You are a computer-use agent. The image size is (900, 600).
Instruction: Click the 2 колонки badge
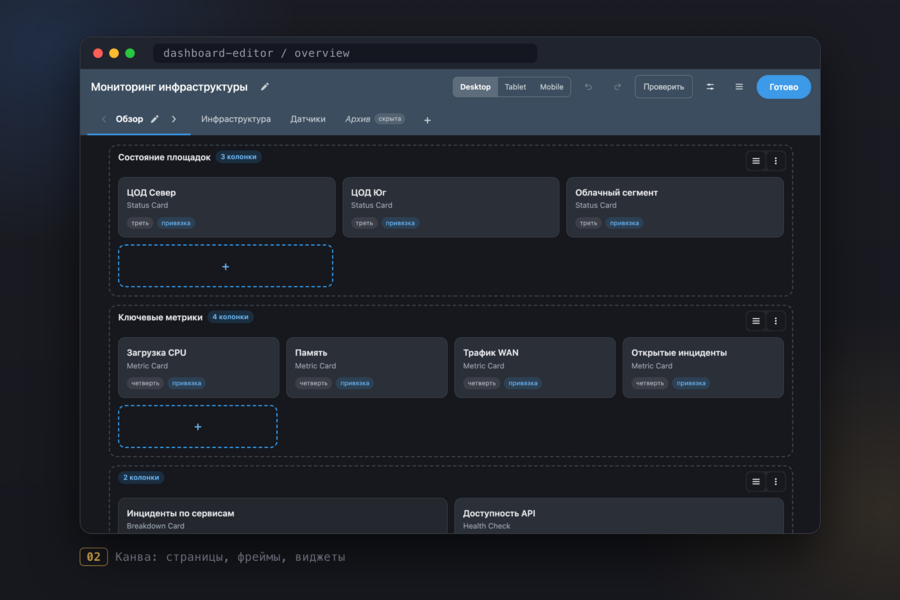coord(141,478)
